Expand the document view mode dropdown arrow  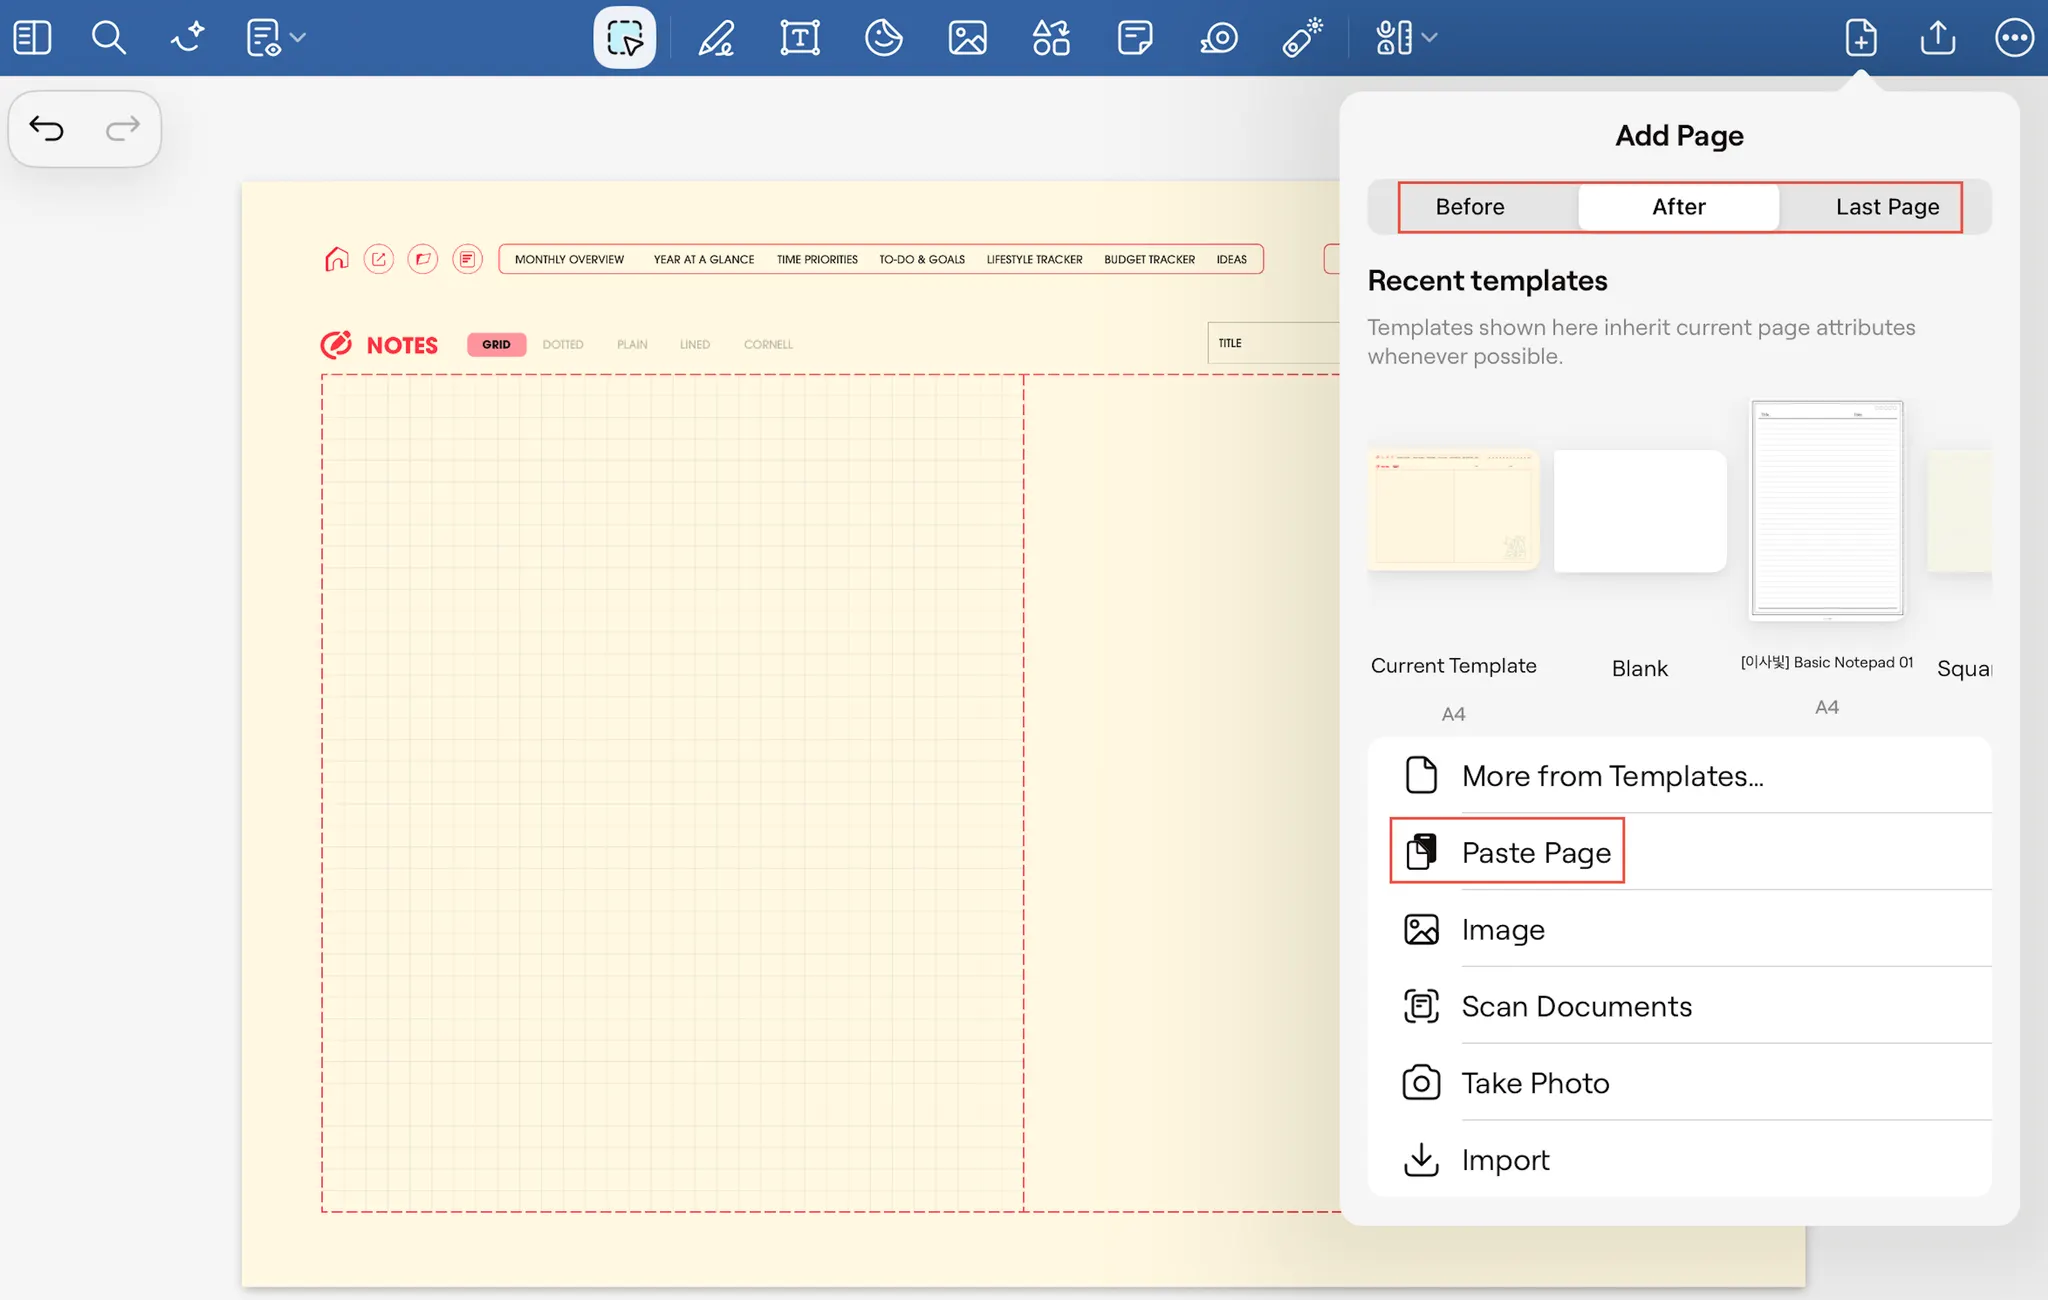click(x=298, y=38)
